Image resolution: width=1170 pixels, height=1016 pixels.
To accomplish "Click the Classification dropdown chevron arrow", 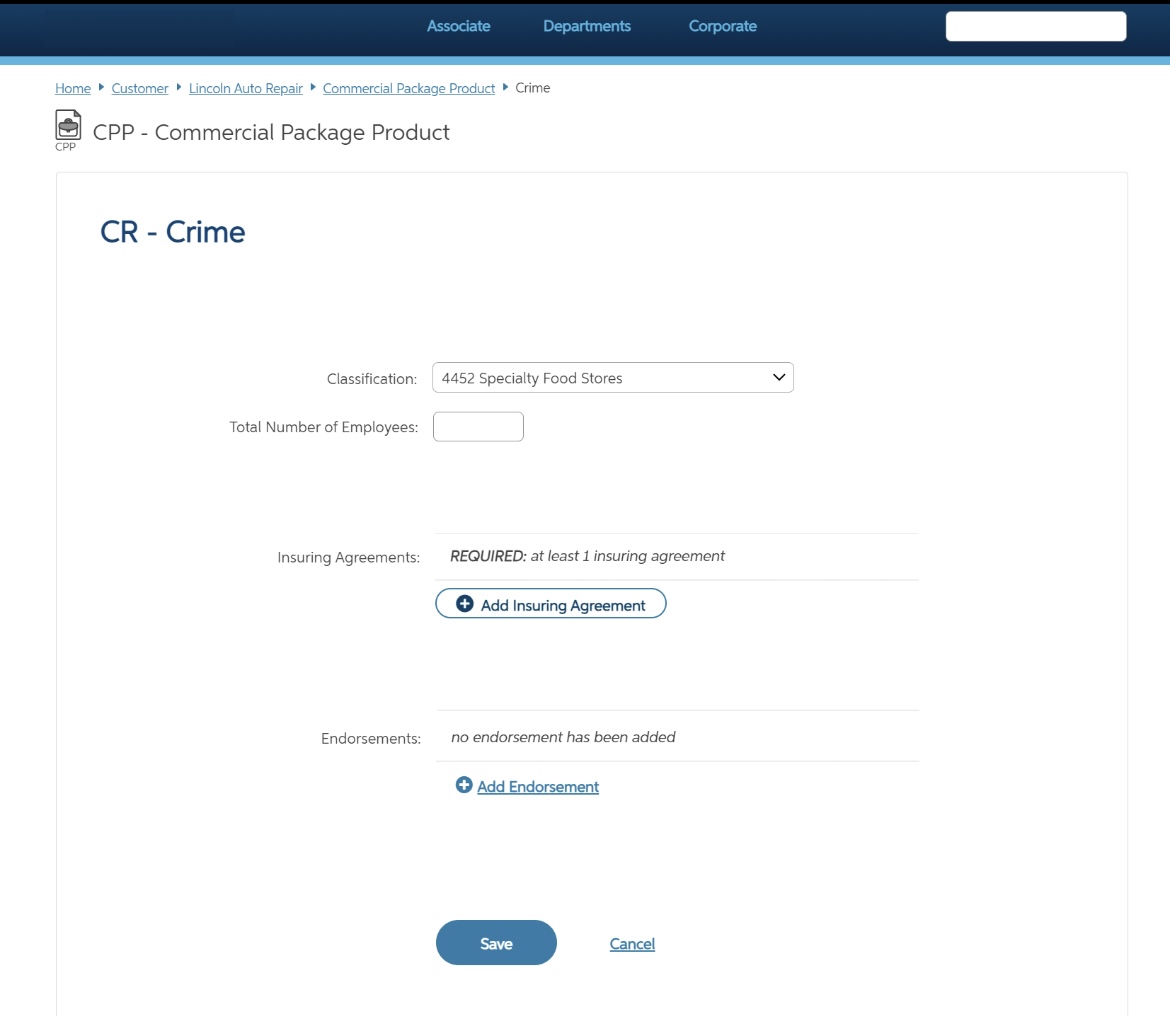I will click(779, 378).
